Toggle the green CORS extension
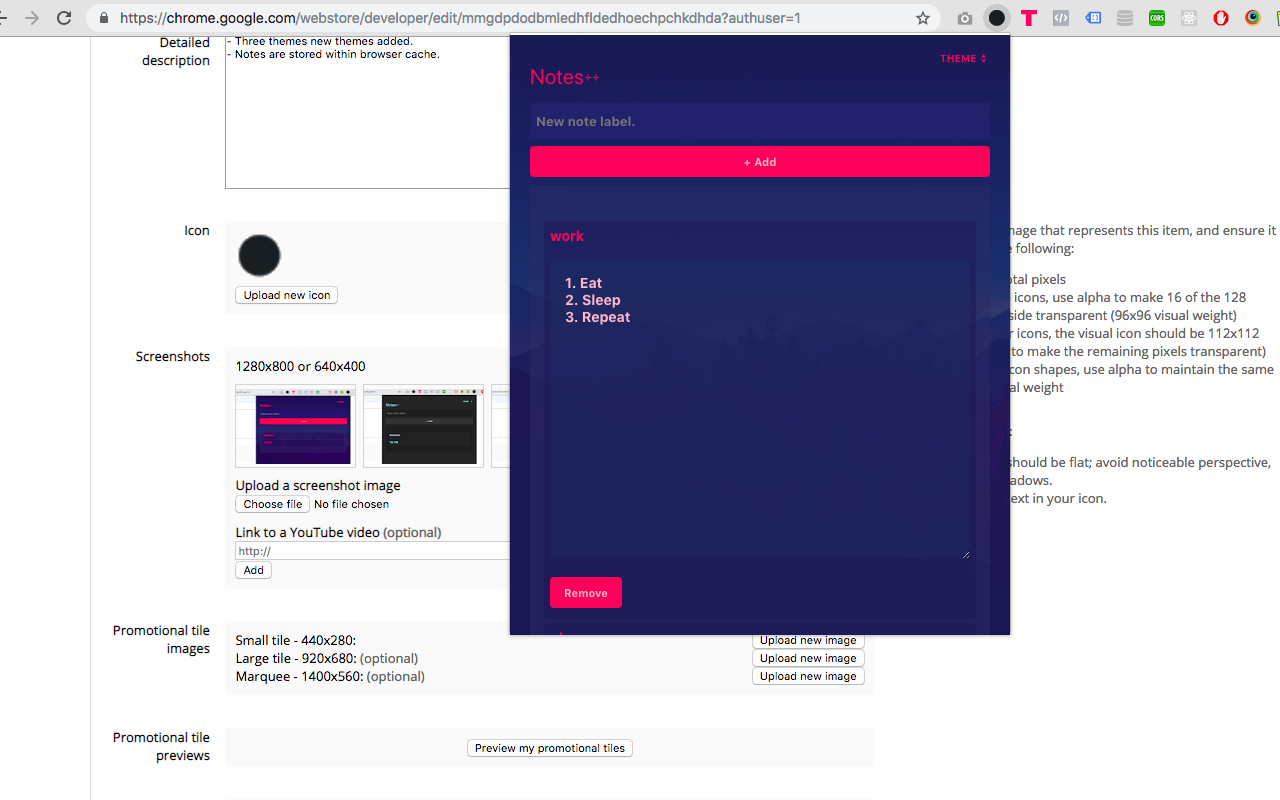The width and height of the screenshot is (1280, 800). [x=1157, y=18]
